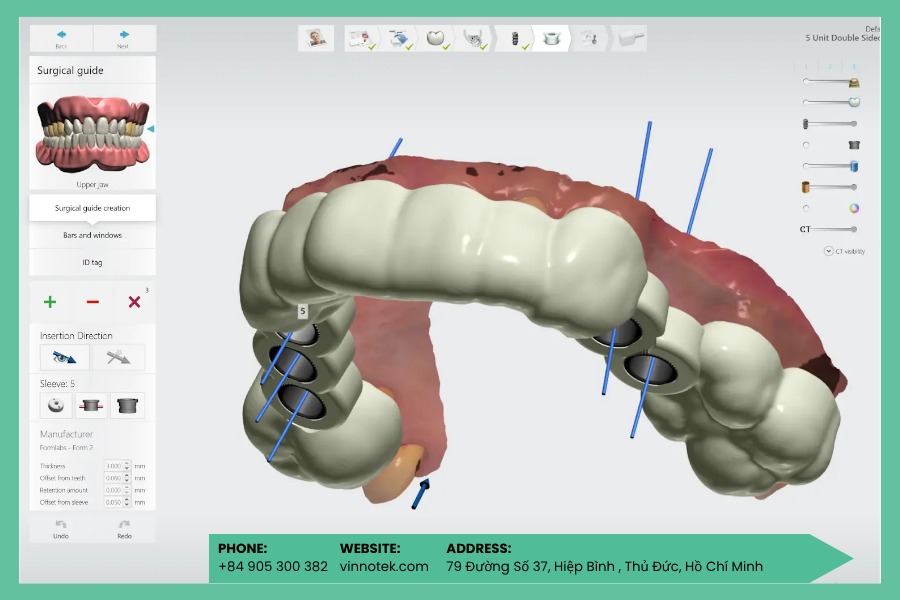Viewport: 900px width, 600px height.
Task: Toggle the color-wheel visibility radio
Action: [x=806, y=208]
